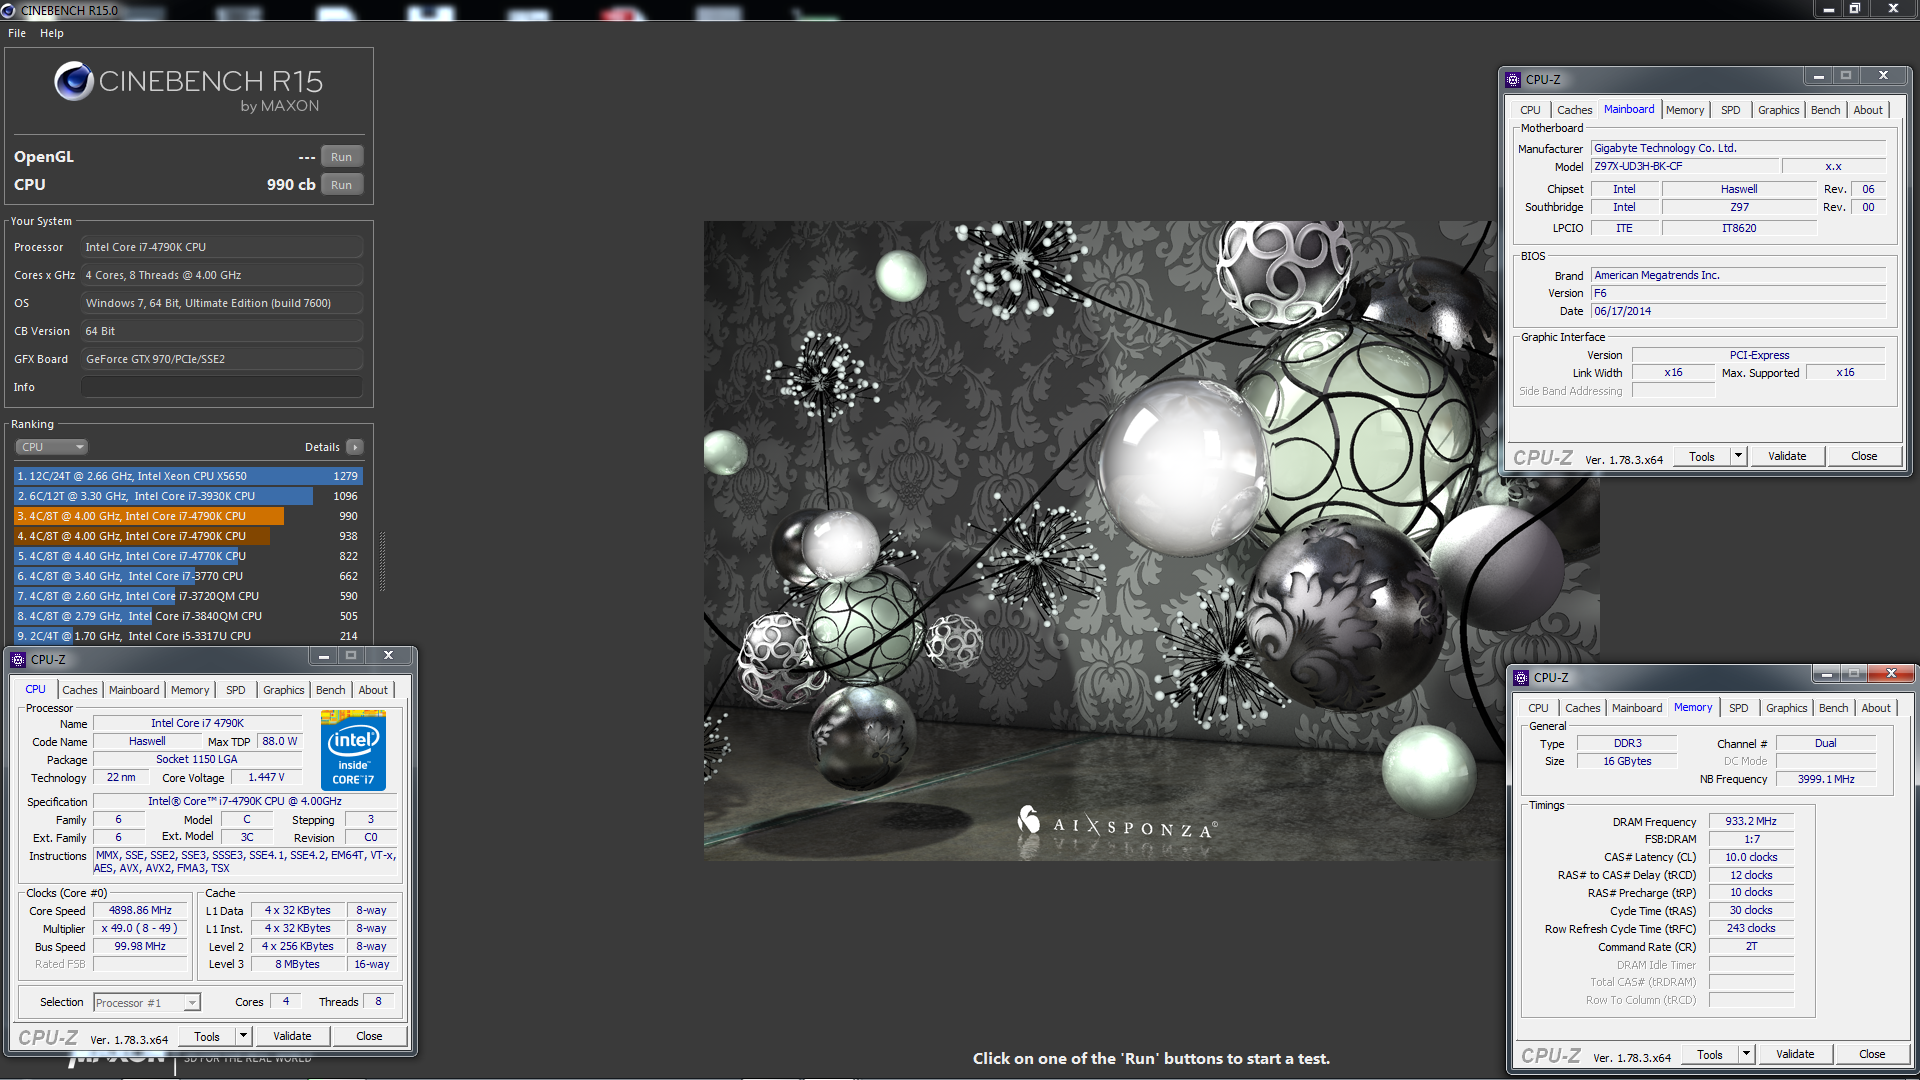Viewport: 1920px width, 1080px height.
Task: Open the CPU ranking type dropdown
Action: 52,447
